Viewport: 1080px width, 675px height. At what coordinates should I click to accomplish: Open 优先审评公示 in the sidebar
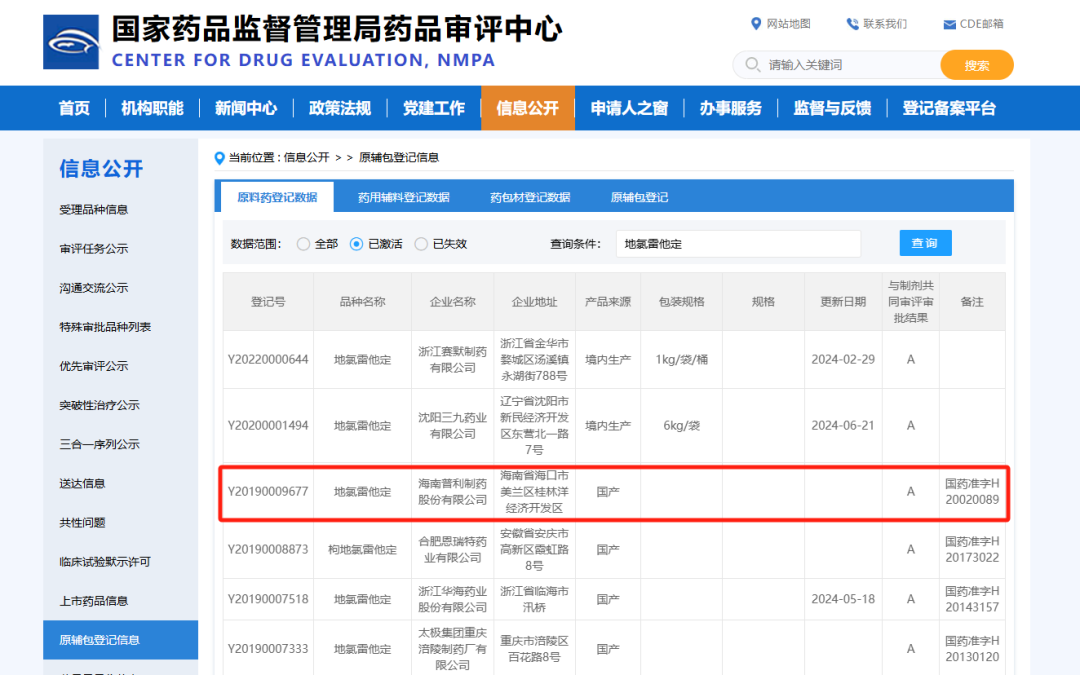[x=94, y=366]
